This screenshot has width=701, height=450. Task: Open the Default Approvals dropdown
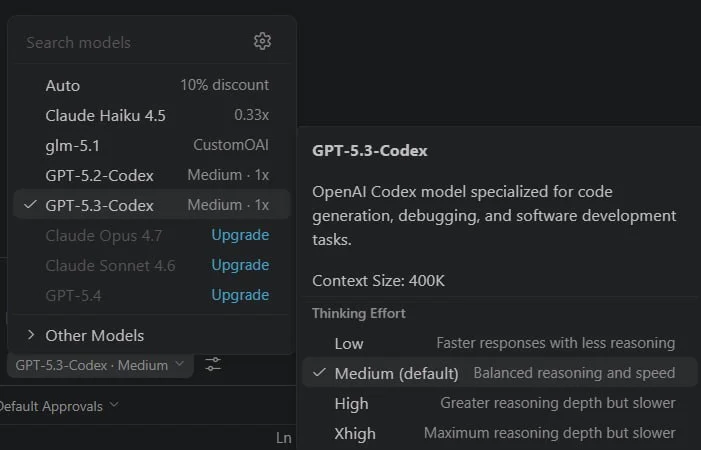58,406
